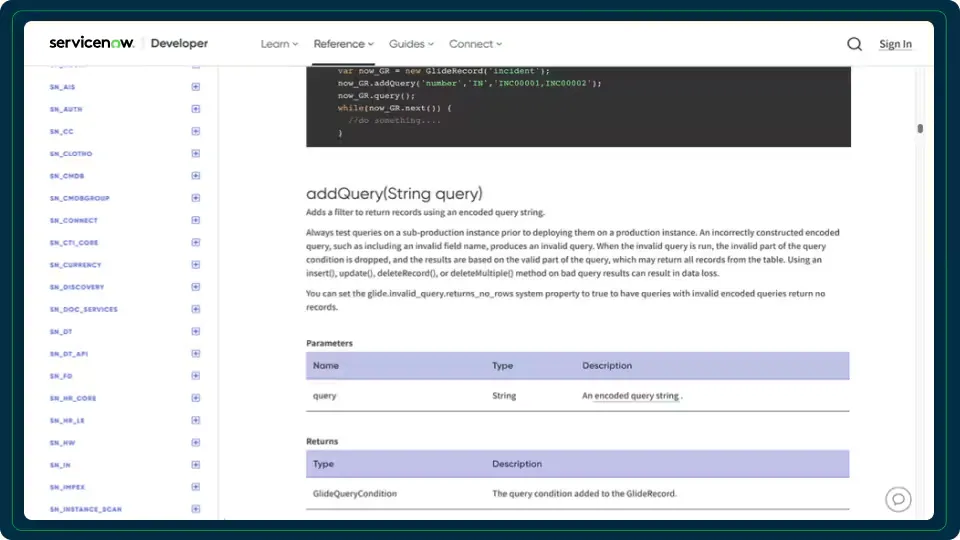Image resolution: width=960 pixels, height=540 pixels.
Task: Expand SN_INSTANCE_SCAN with its plus icon
Action: [195, 509]
